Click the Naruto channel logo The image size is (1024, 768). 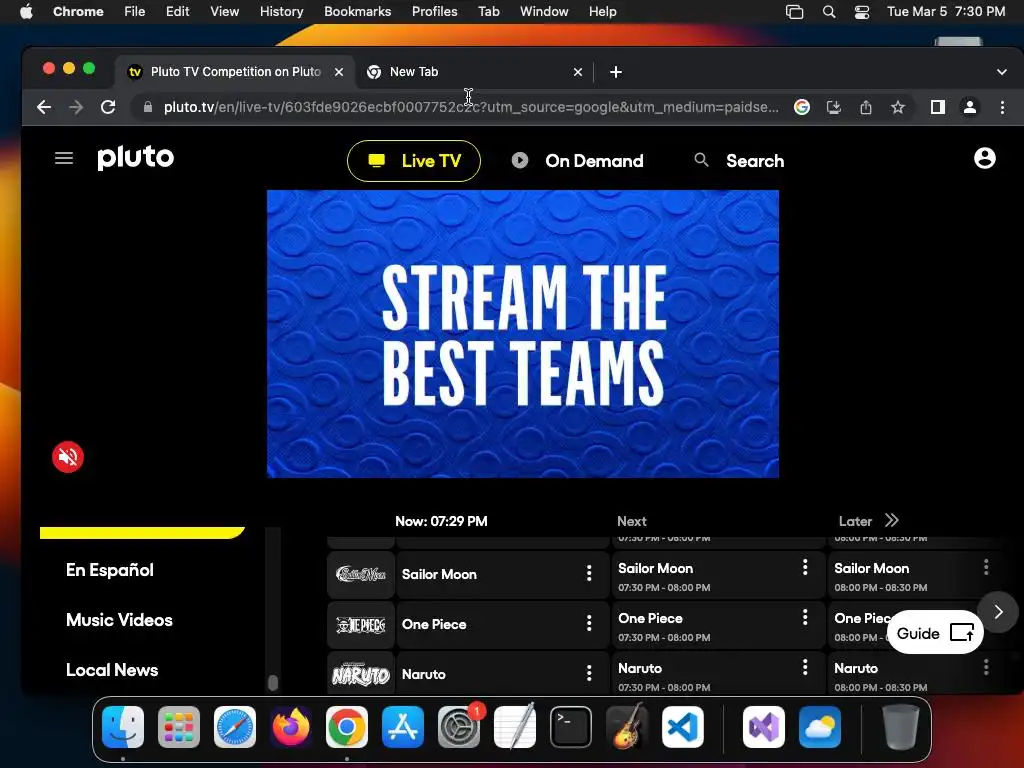tap(360, 674)
